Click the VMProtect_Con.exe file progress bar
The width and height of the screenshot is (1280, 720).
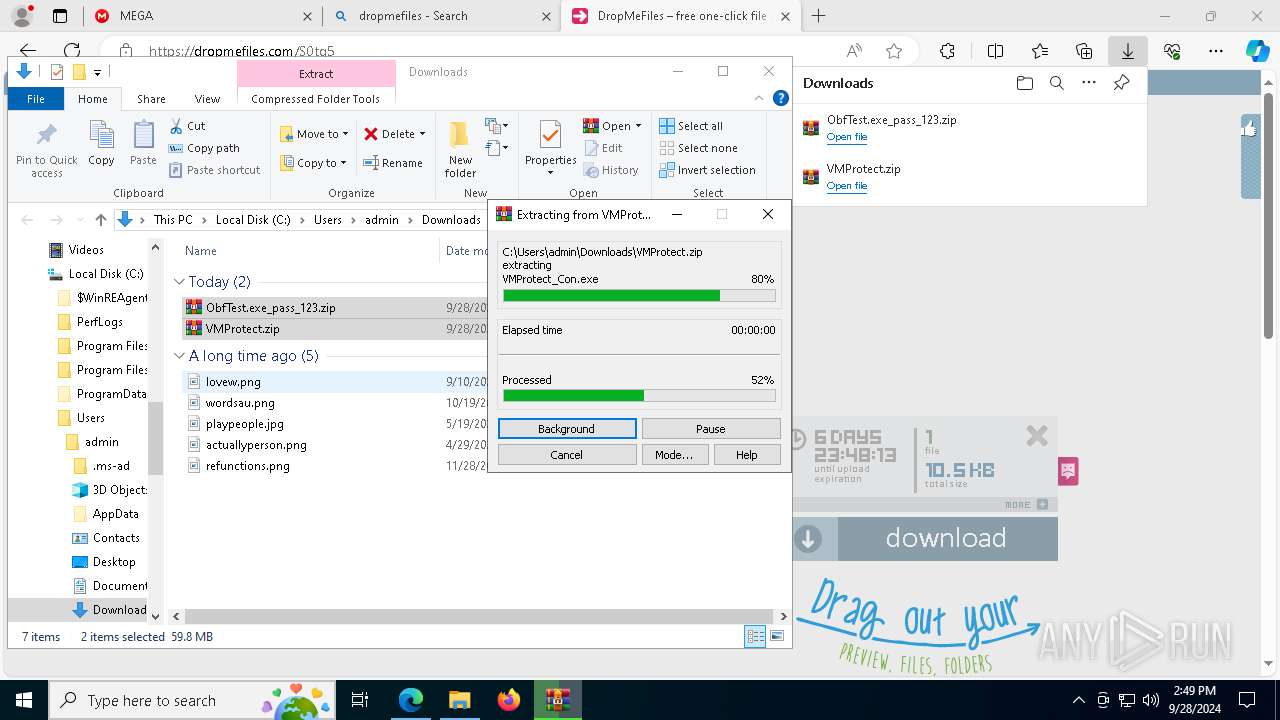pyautogui.click(x=639, y=296)
